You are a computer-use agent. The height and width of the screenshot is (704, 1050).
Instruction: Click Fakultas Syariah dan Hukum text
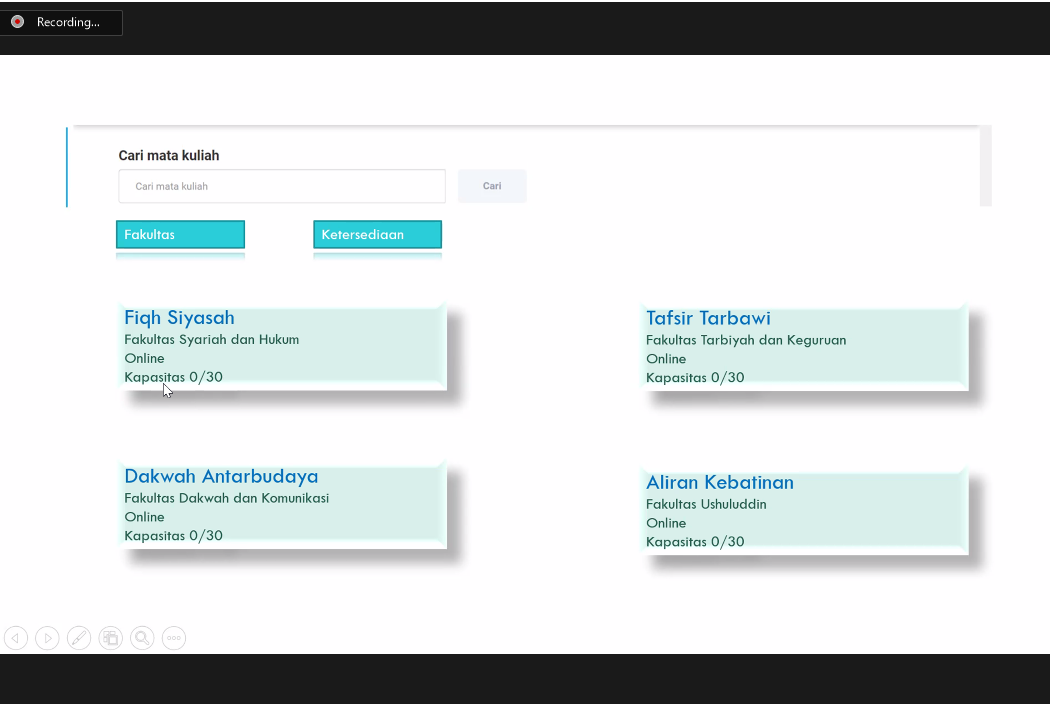click(212, 340)
